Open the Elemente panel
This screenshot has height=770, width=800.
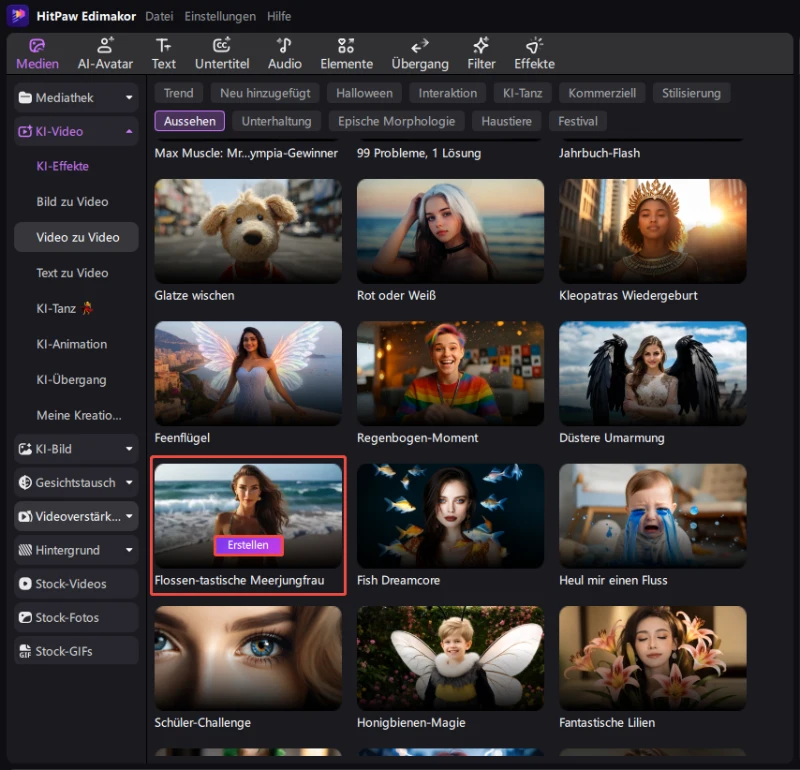tap(346, 53)
